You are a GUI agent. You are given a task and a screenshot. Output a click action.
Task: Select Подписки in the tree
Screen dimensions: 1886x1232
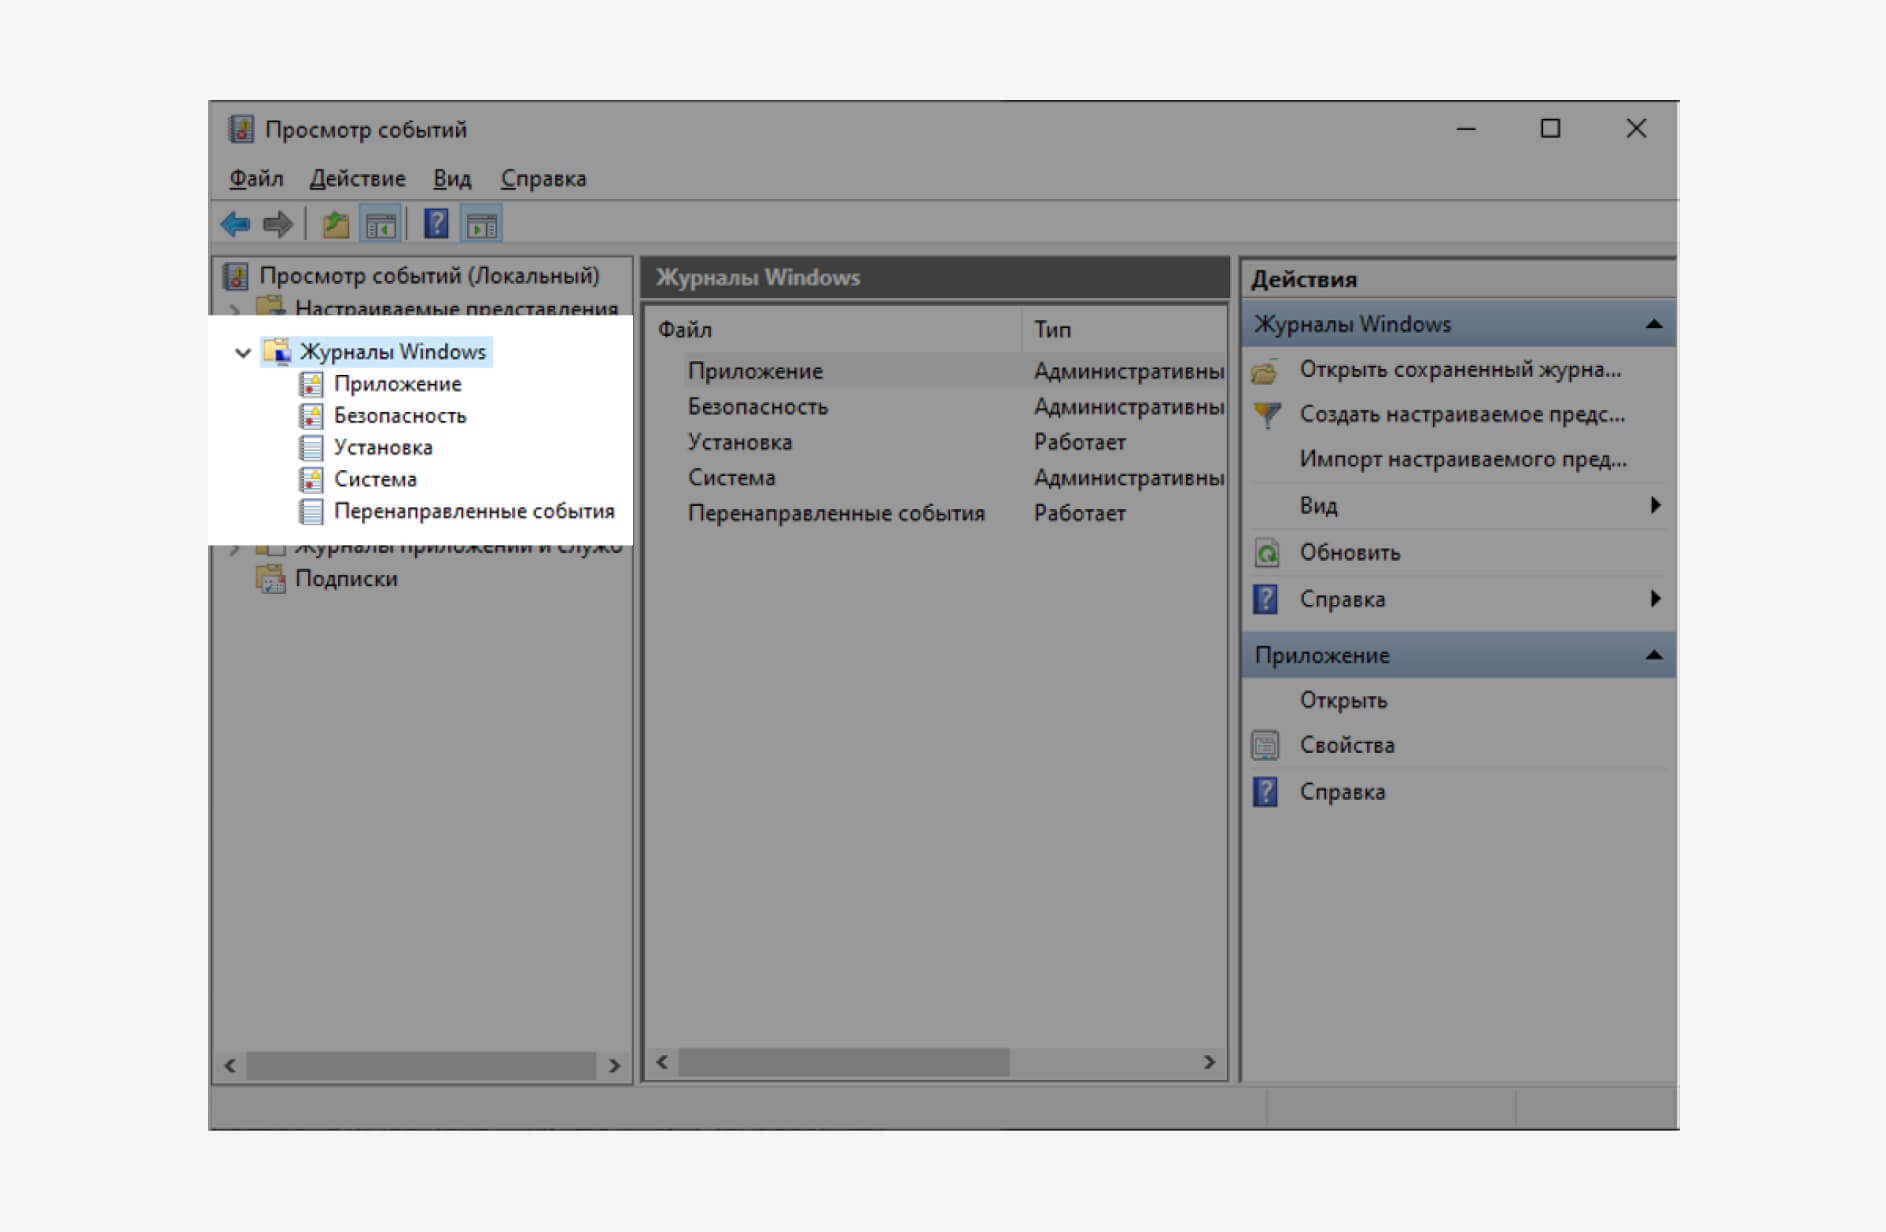click(346, 579)
